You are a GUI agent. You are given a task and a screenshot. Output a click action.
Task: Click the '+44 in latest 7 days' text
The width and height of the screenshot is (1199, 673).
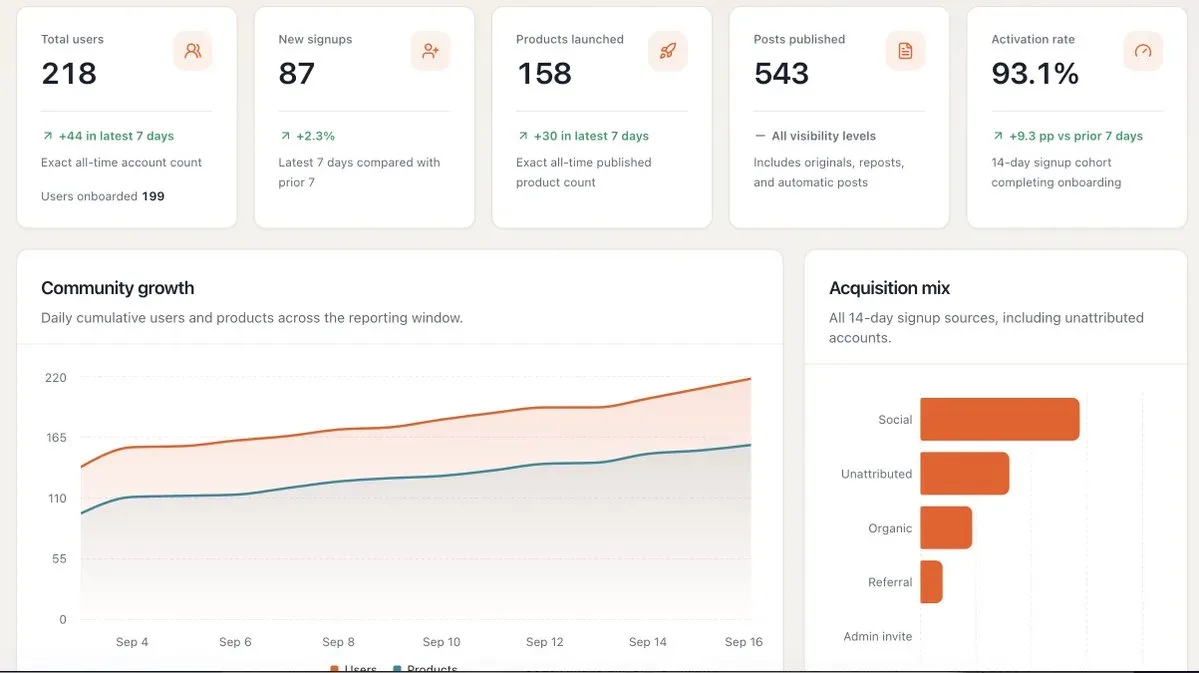(x=116, y=135)
